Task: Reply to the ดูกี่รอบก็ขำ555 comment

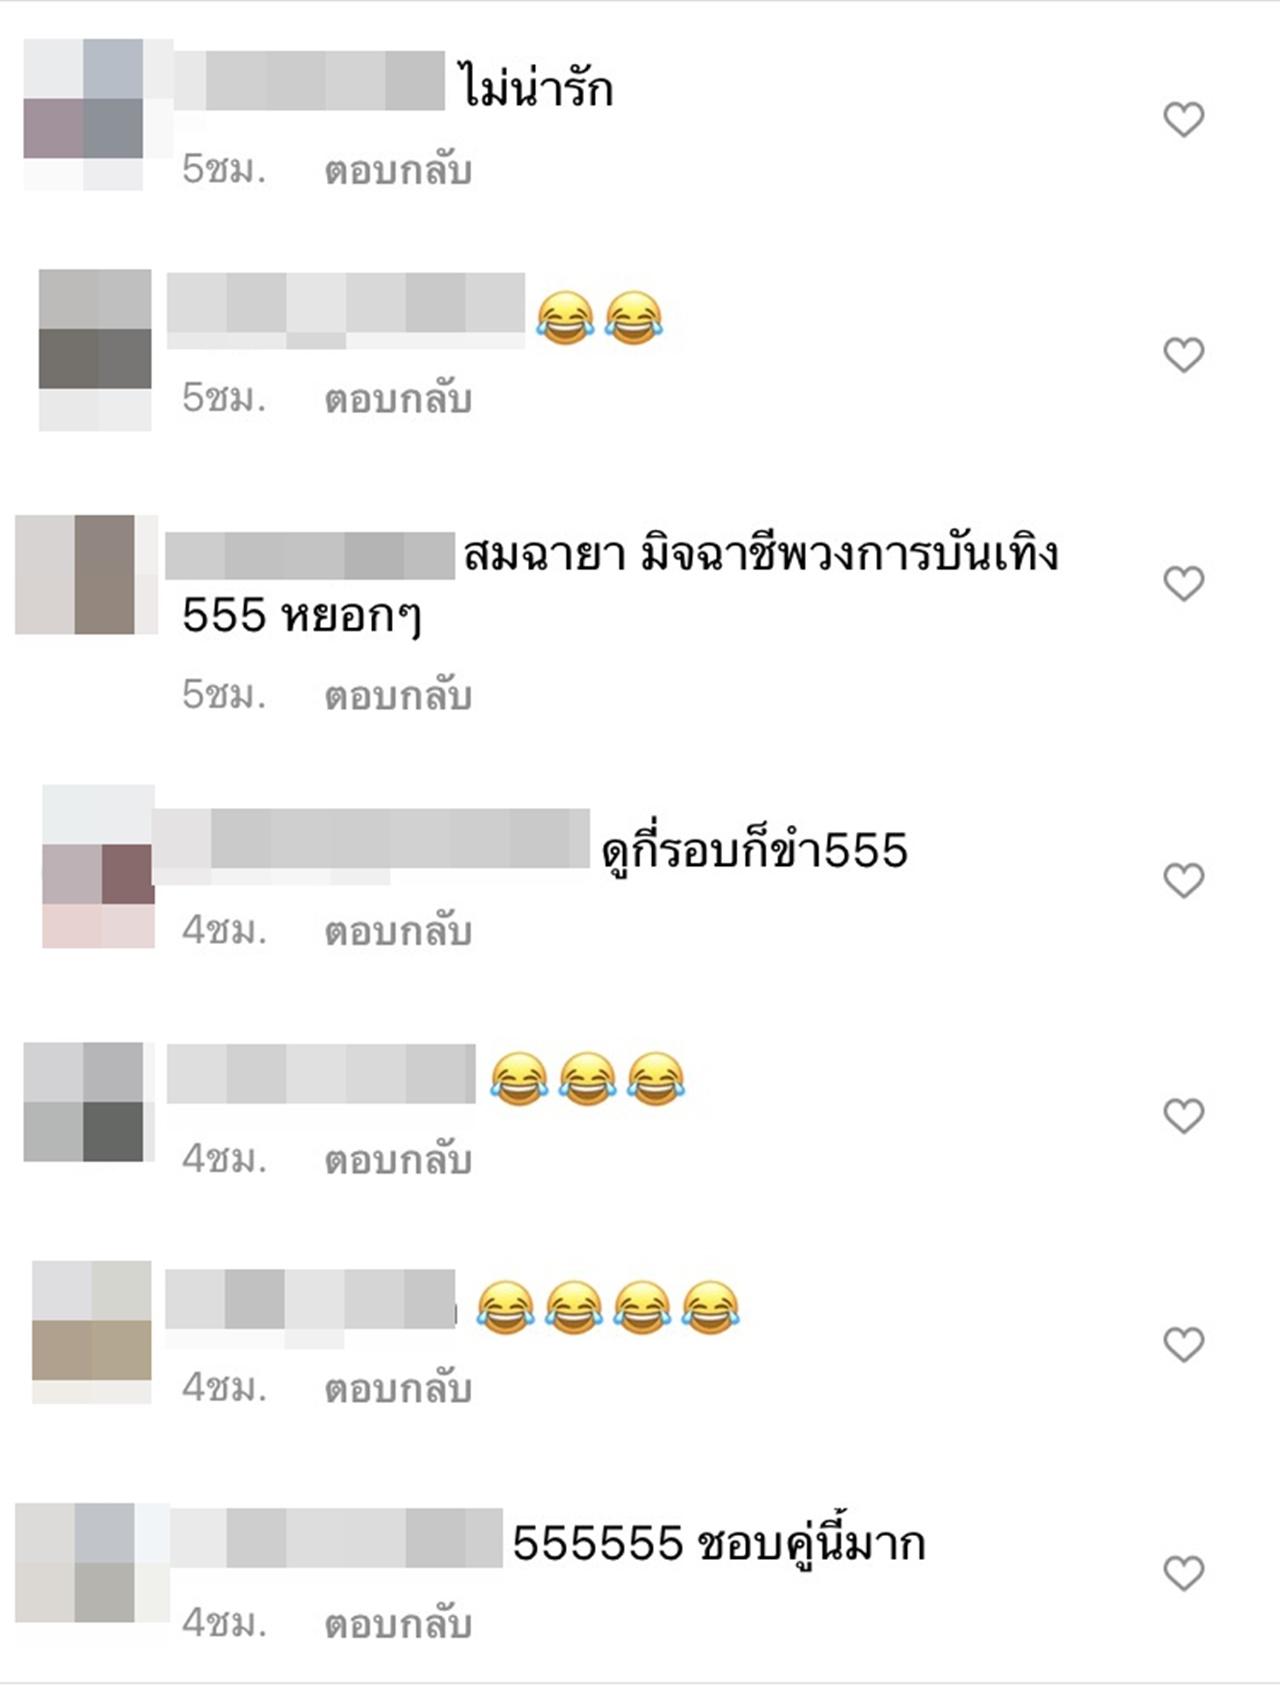Action: 398,932
